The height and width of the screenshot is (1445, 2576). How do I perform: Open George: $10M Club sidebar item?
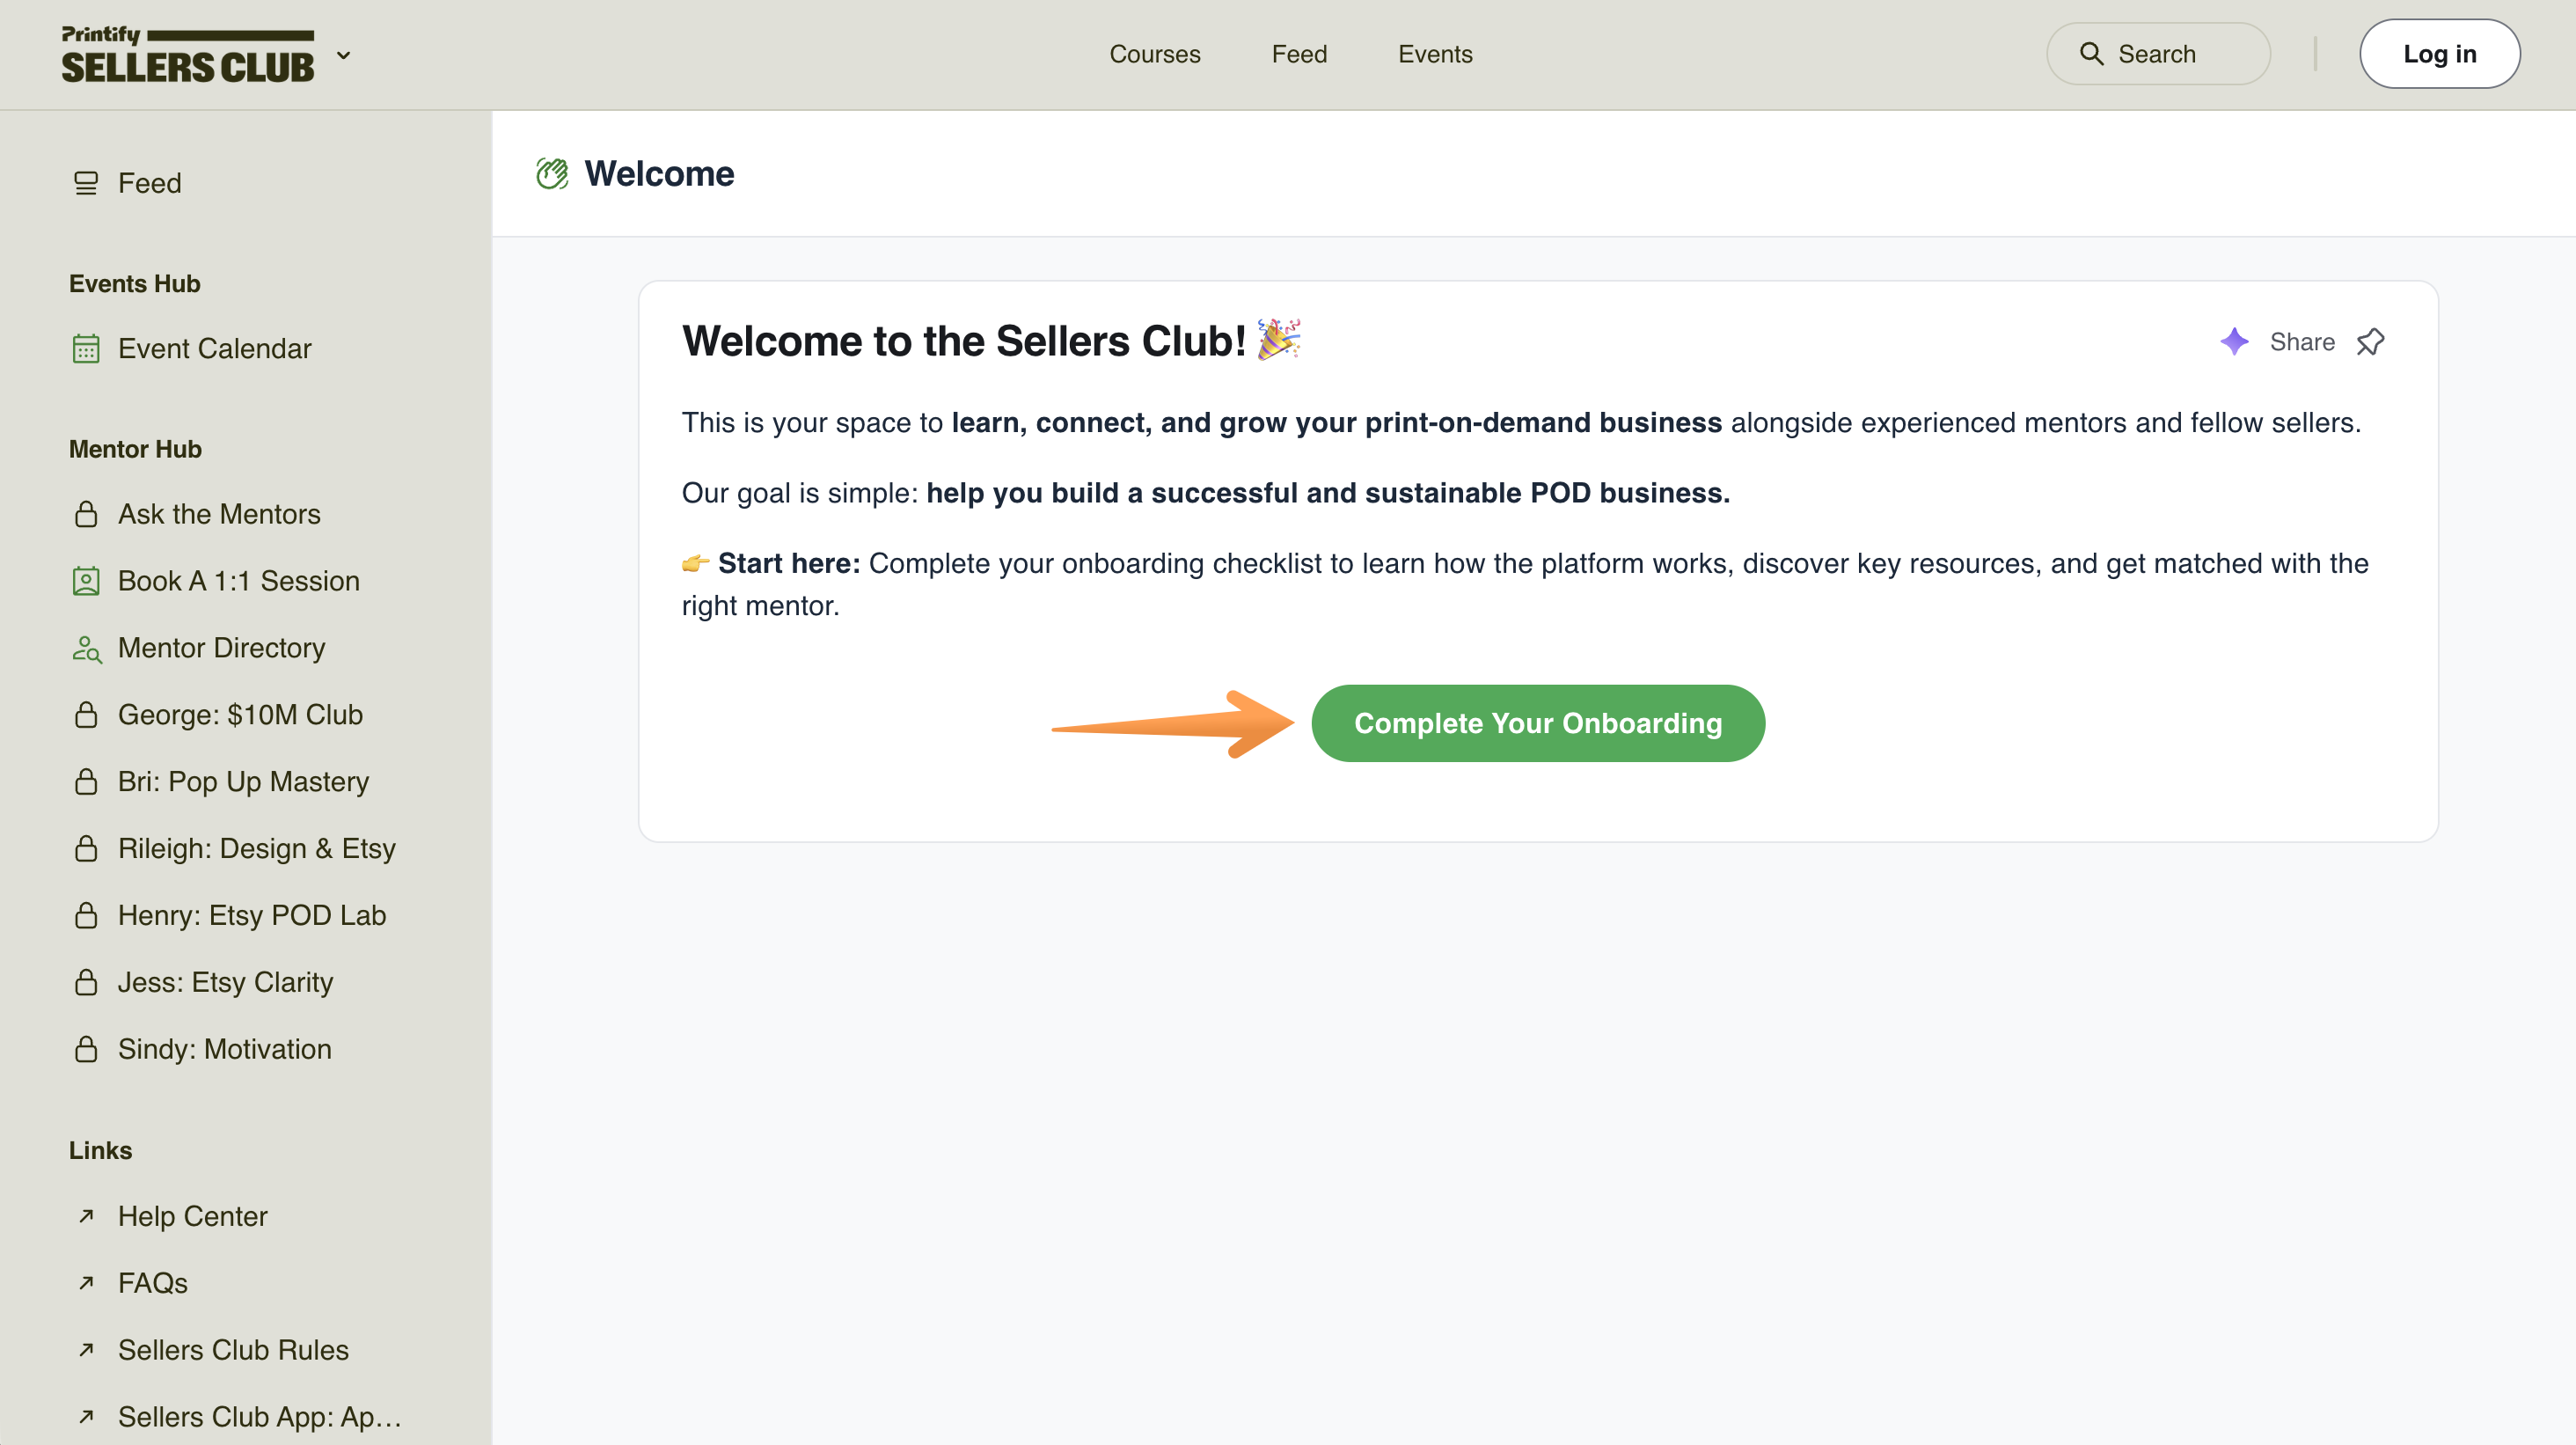click(240, 715)
